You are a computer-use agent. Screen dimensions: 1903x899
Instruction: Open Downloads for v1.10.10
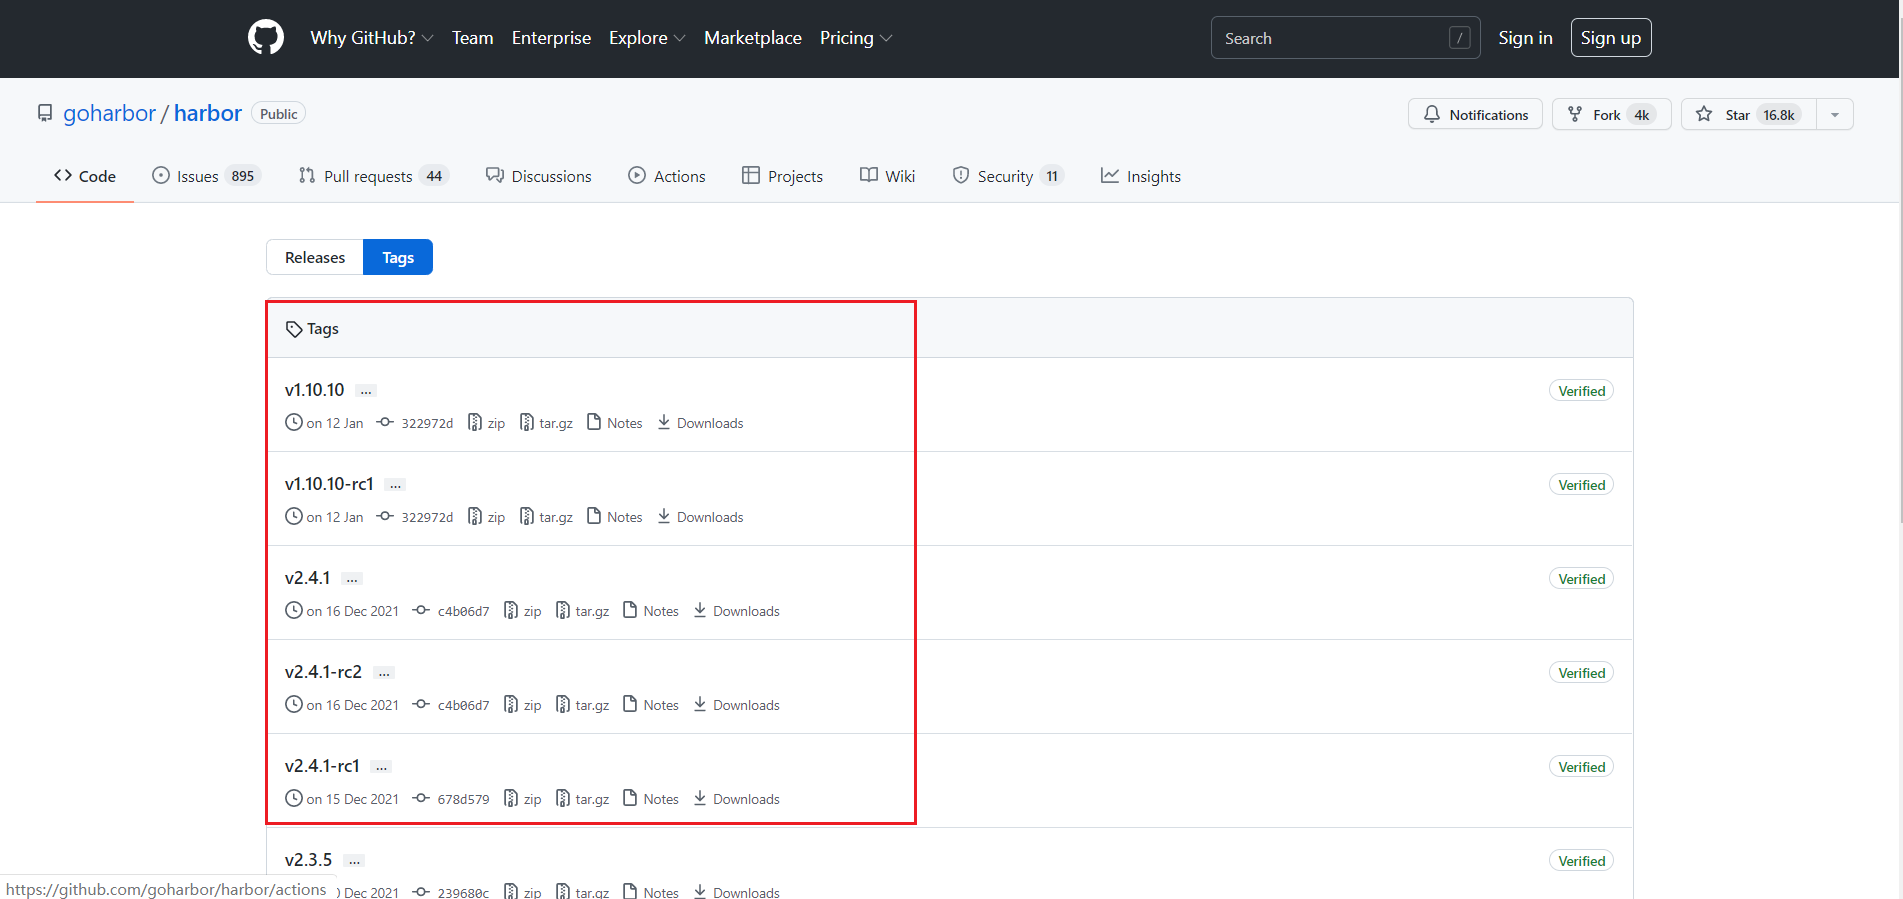coord(700,423)
